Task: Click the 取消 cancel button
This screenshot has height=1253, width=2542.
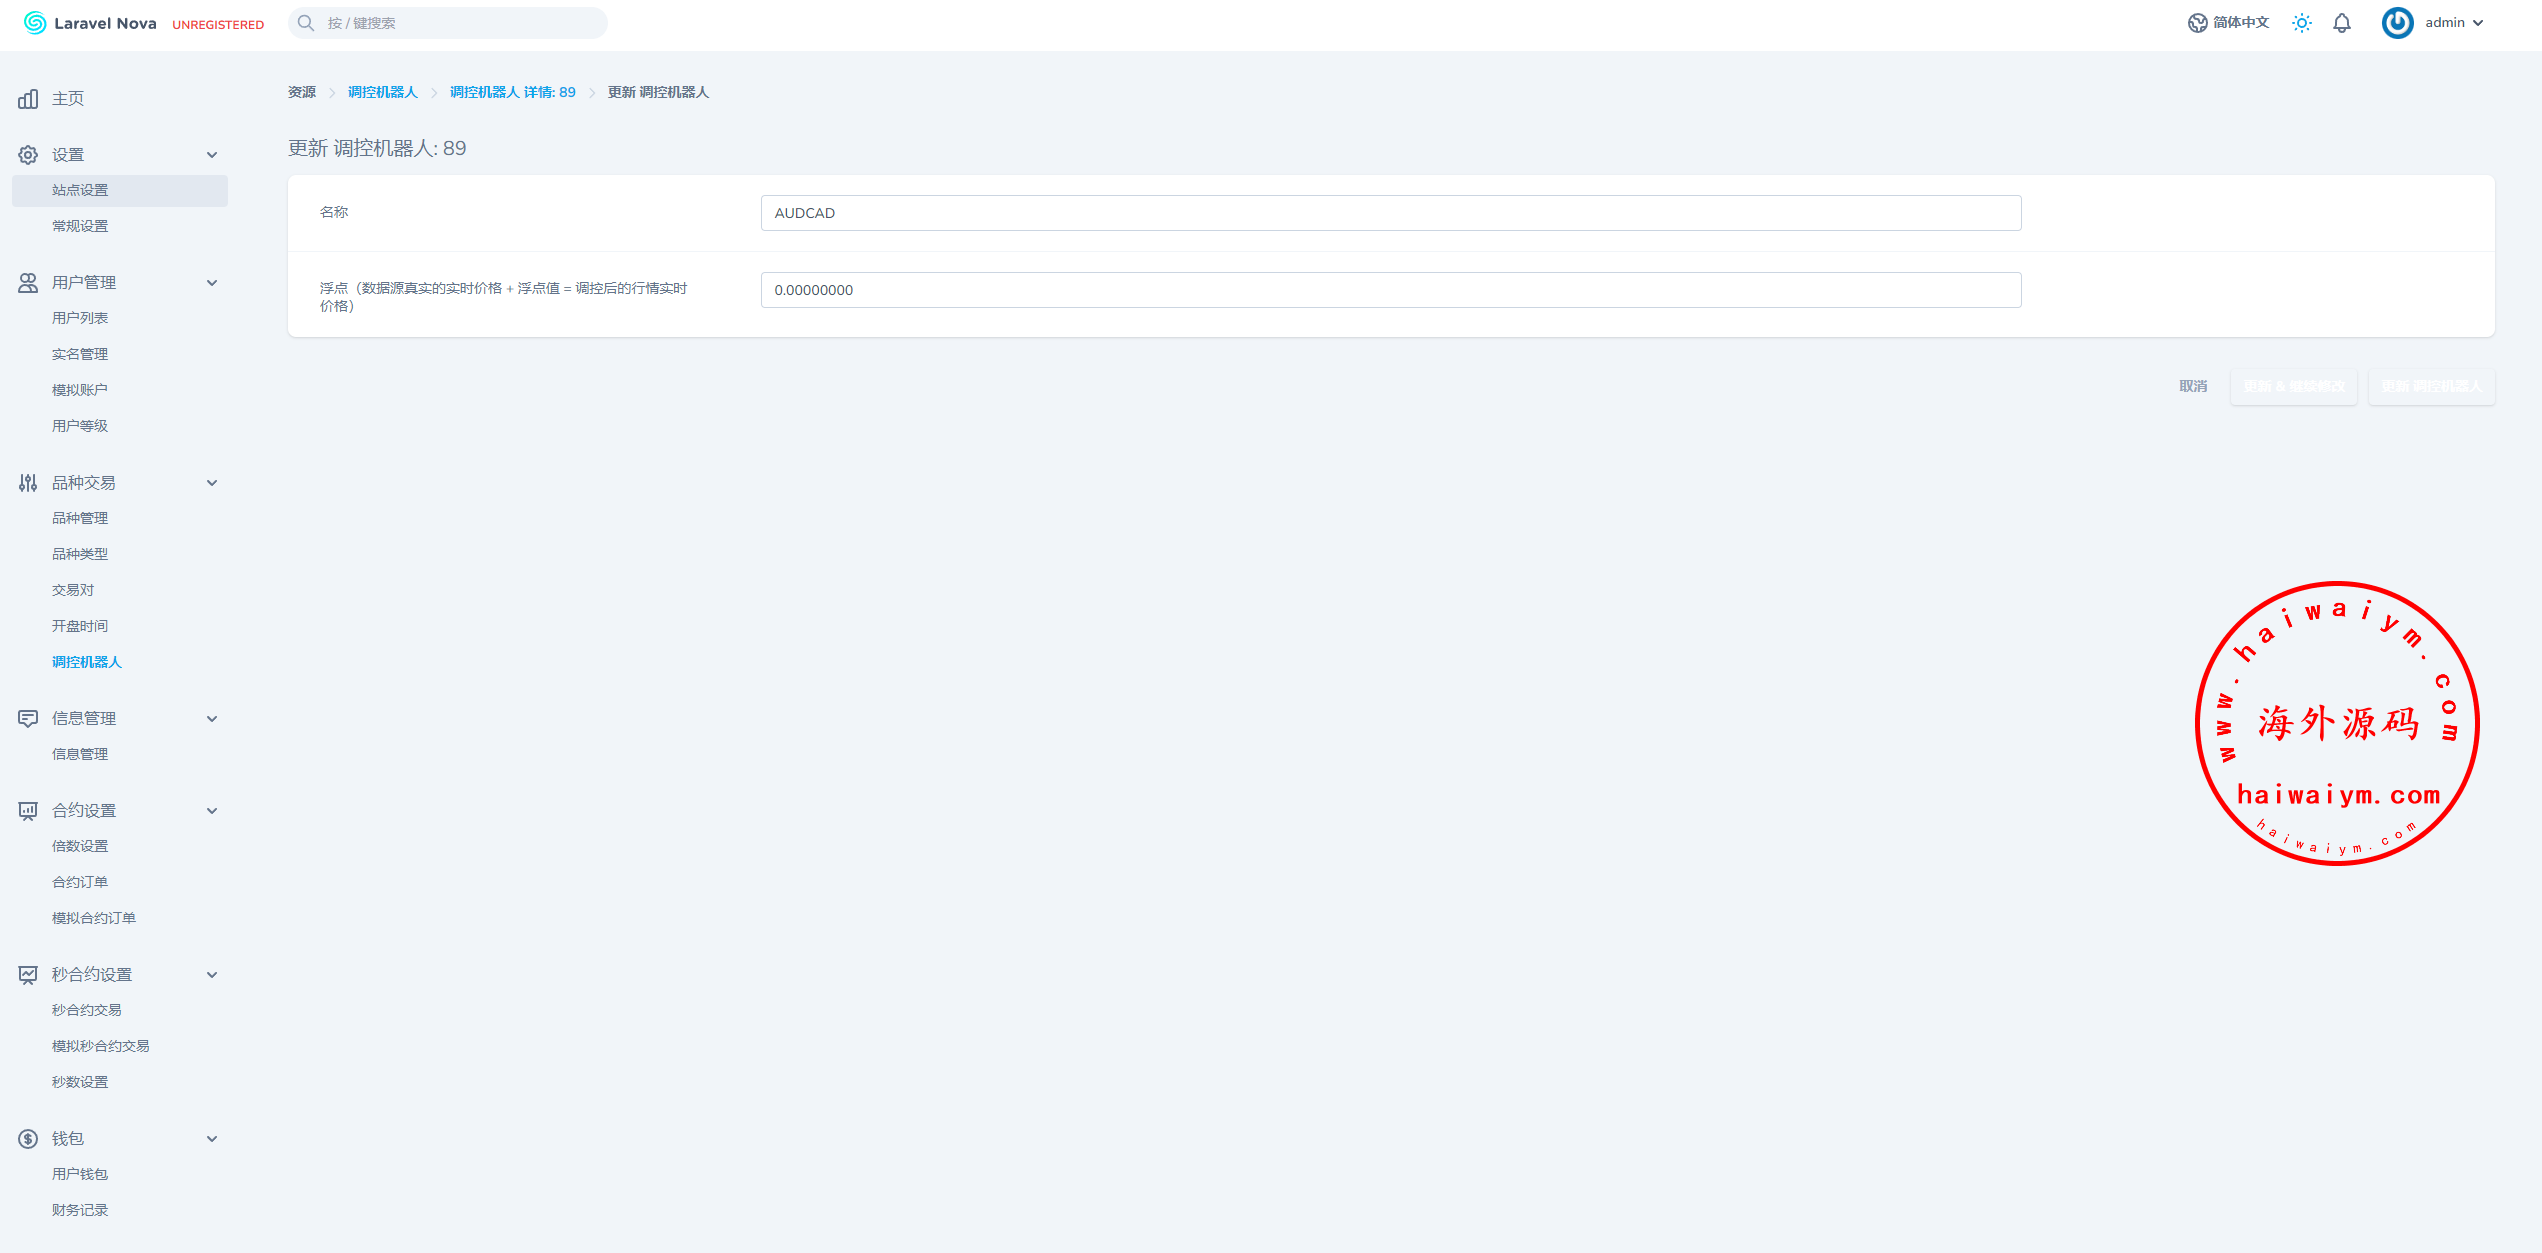Action: coord(2193,386)
